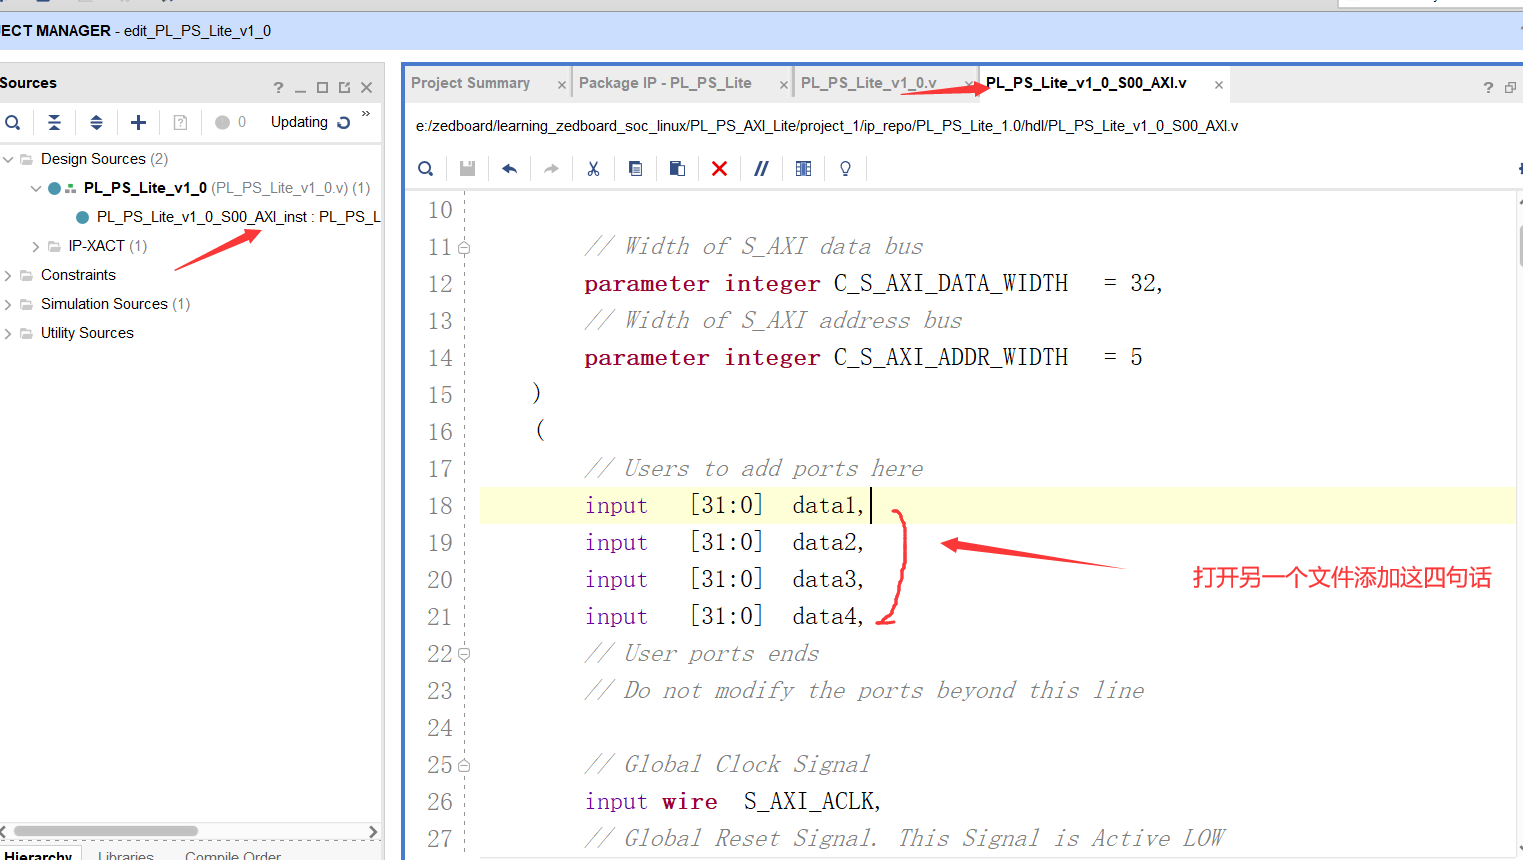The width and height of the screenshot is (1523, 860).
Task: Undo last edit in code editor
Action: 509,168
